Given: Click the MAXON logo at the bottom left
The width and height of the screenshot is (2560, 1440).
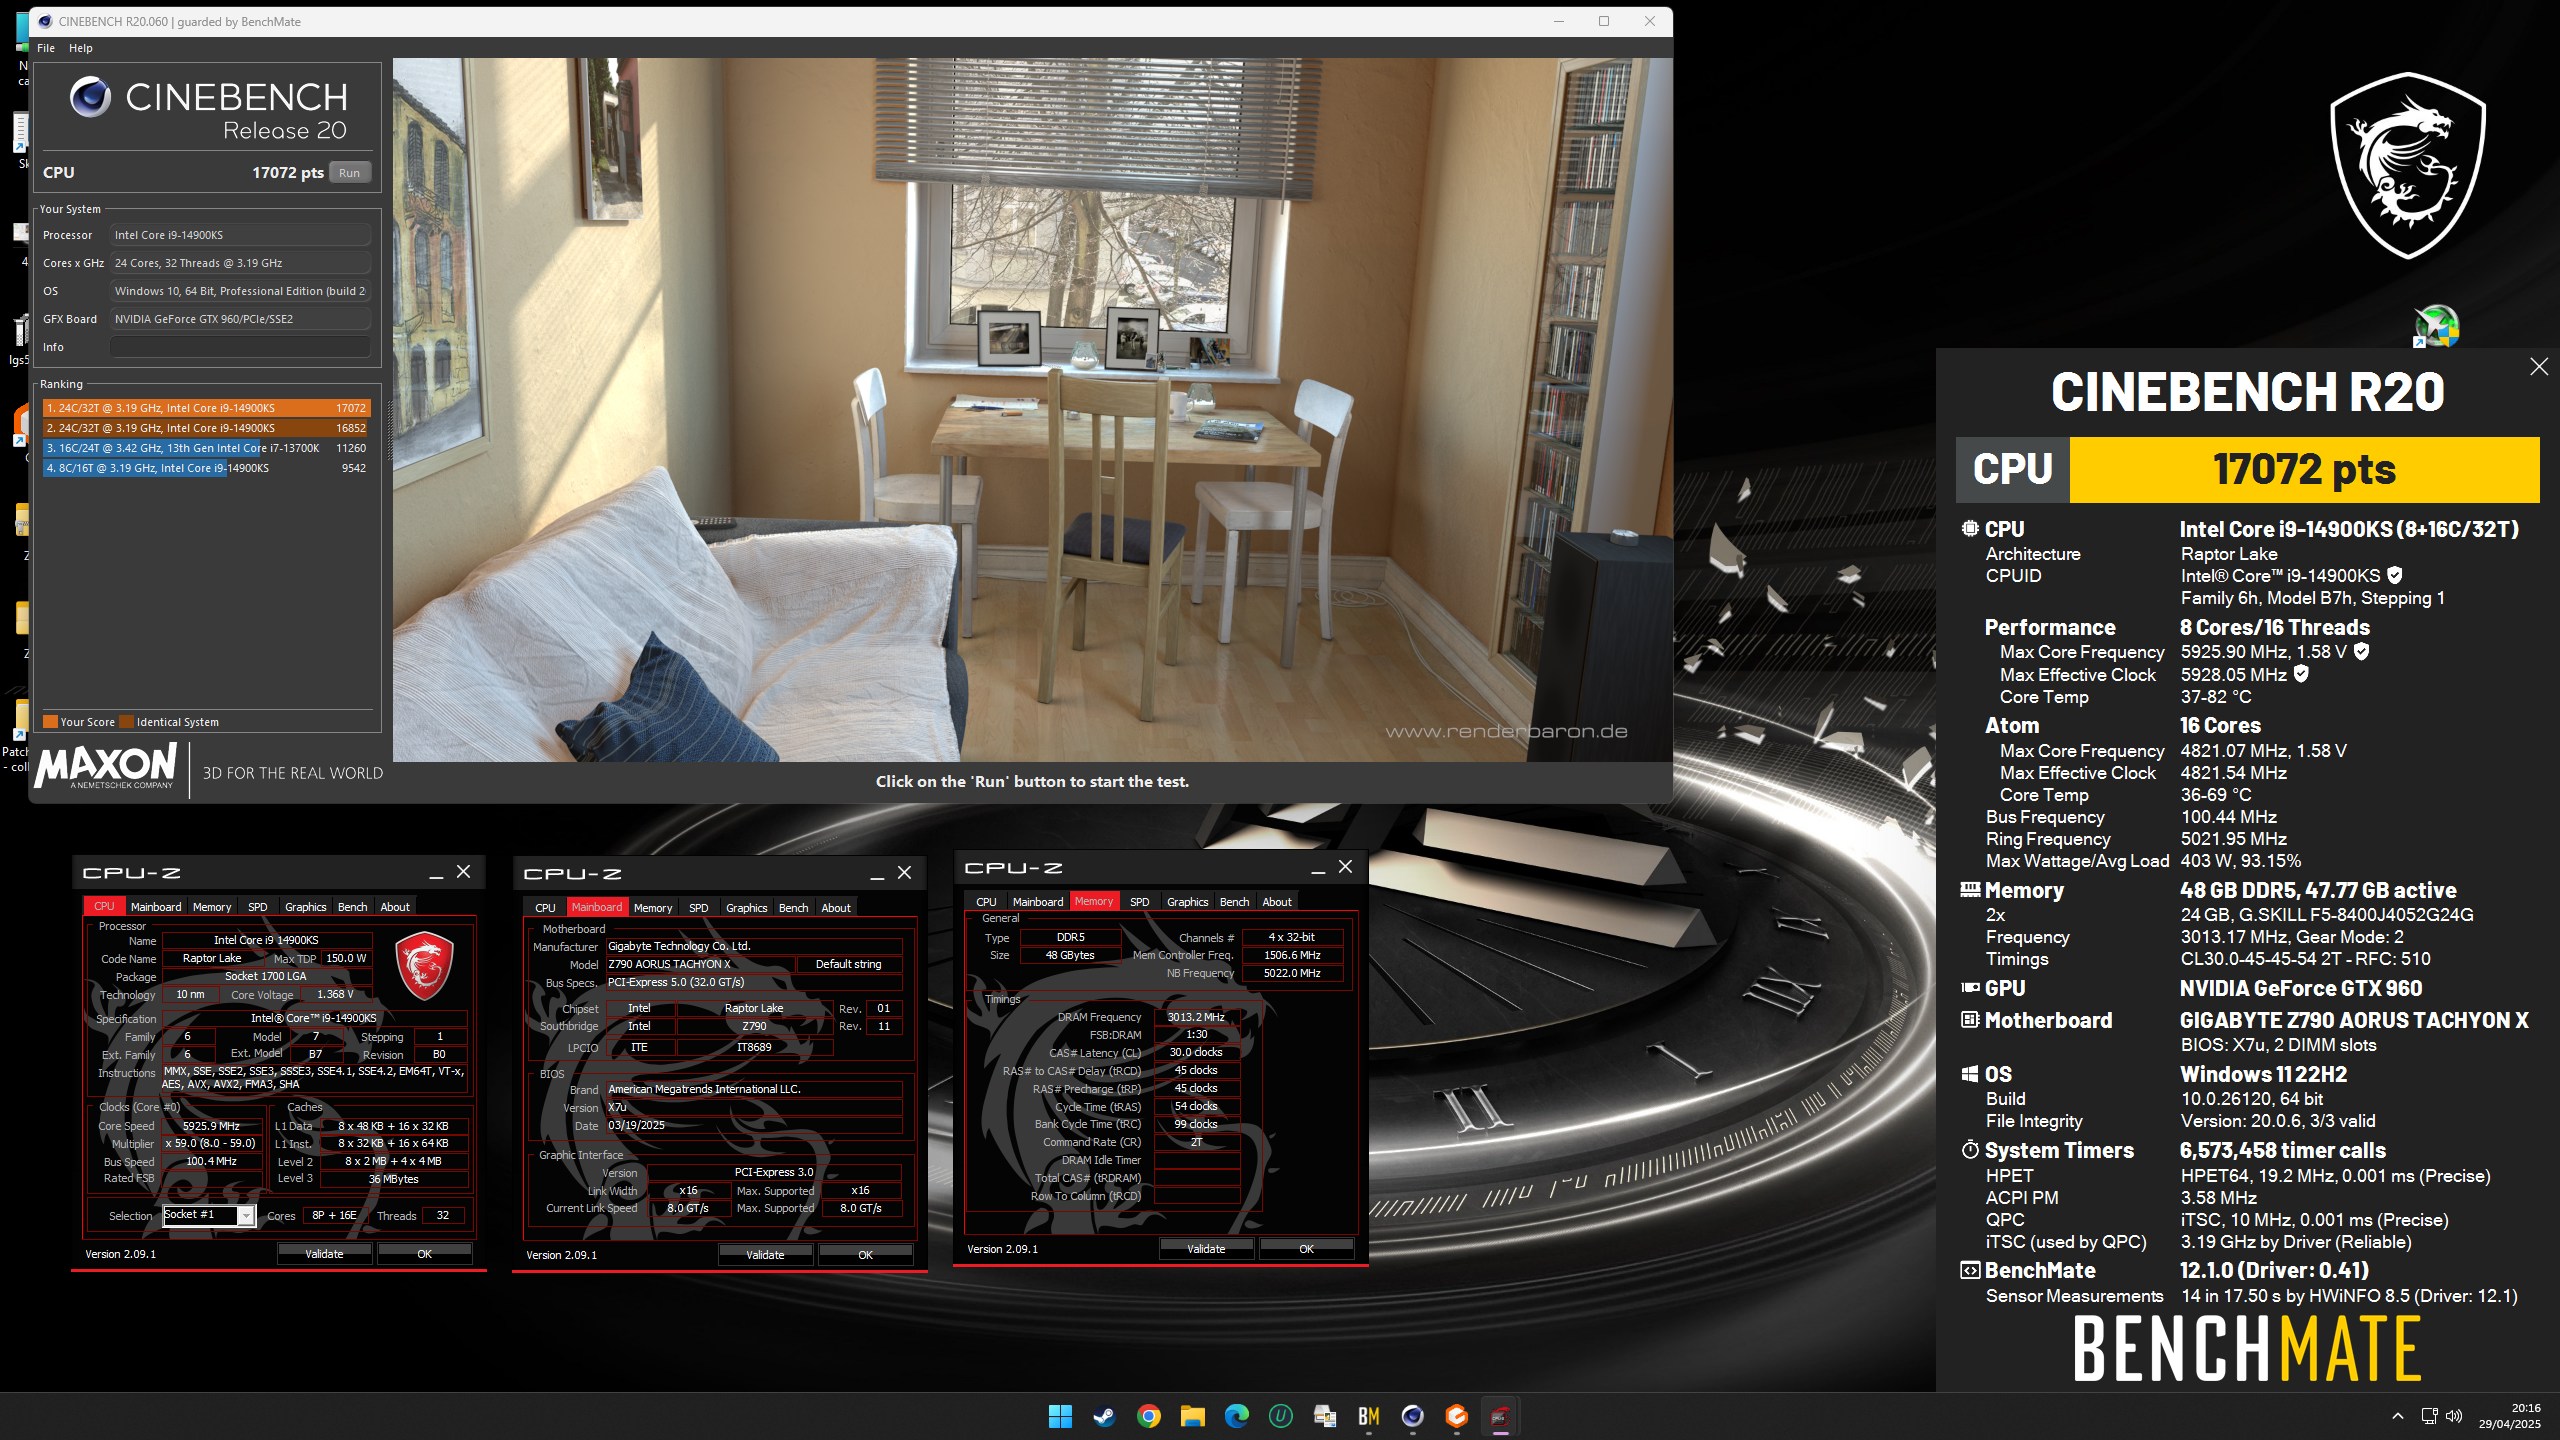Looking at the screenshot, I should point(106,767).
